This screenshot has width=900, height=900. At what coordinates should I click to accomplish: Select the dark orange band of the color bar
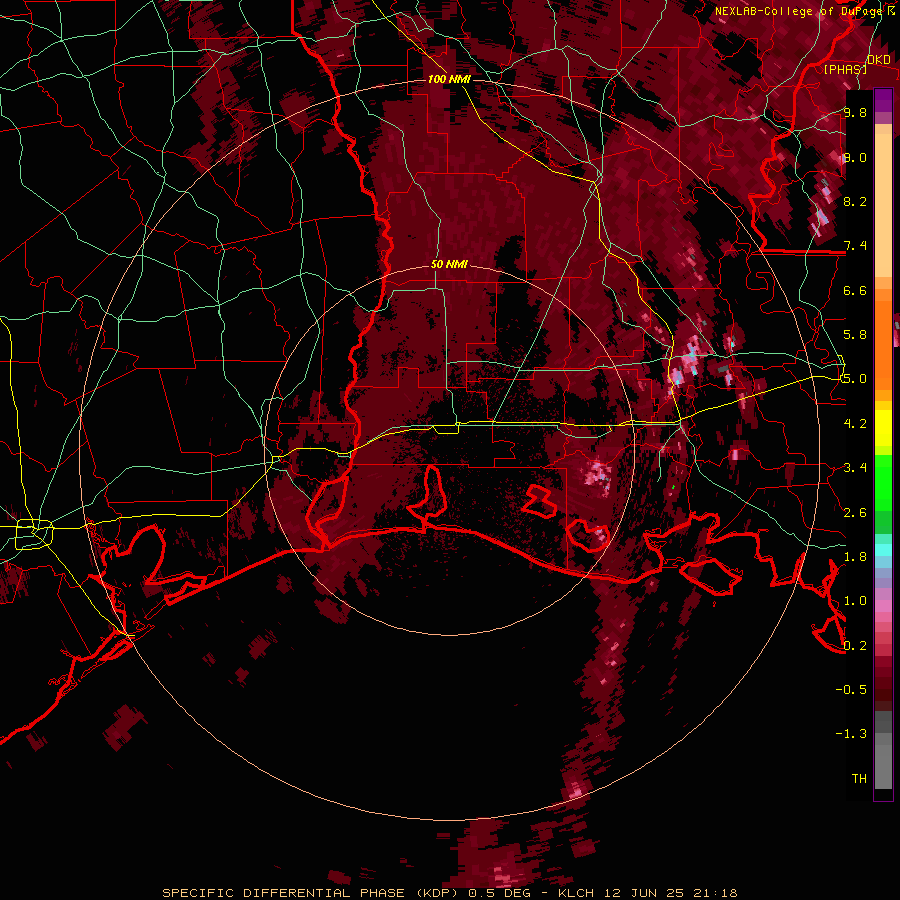point(883,345)
